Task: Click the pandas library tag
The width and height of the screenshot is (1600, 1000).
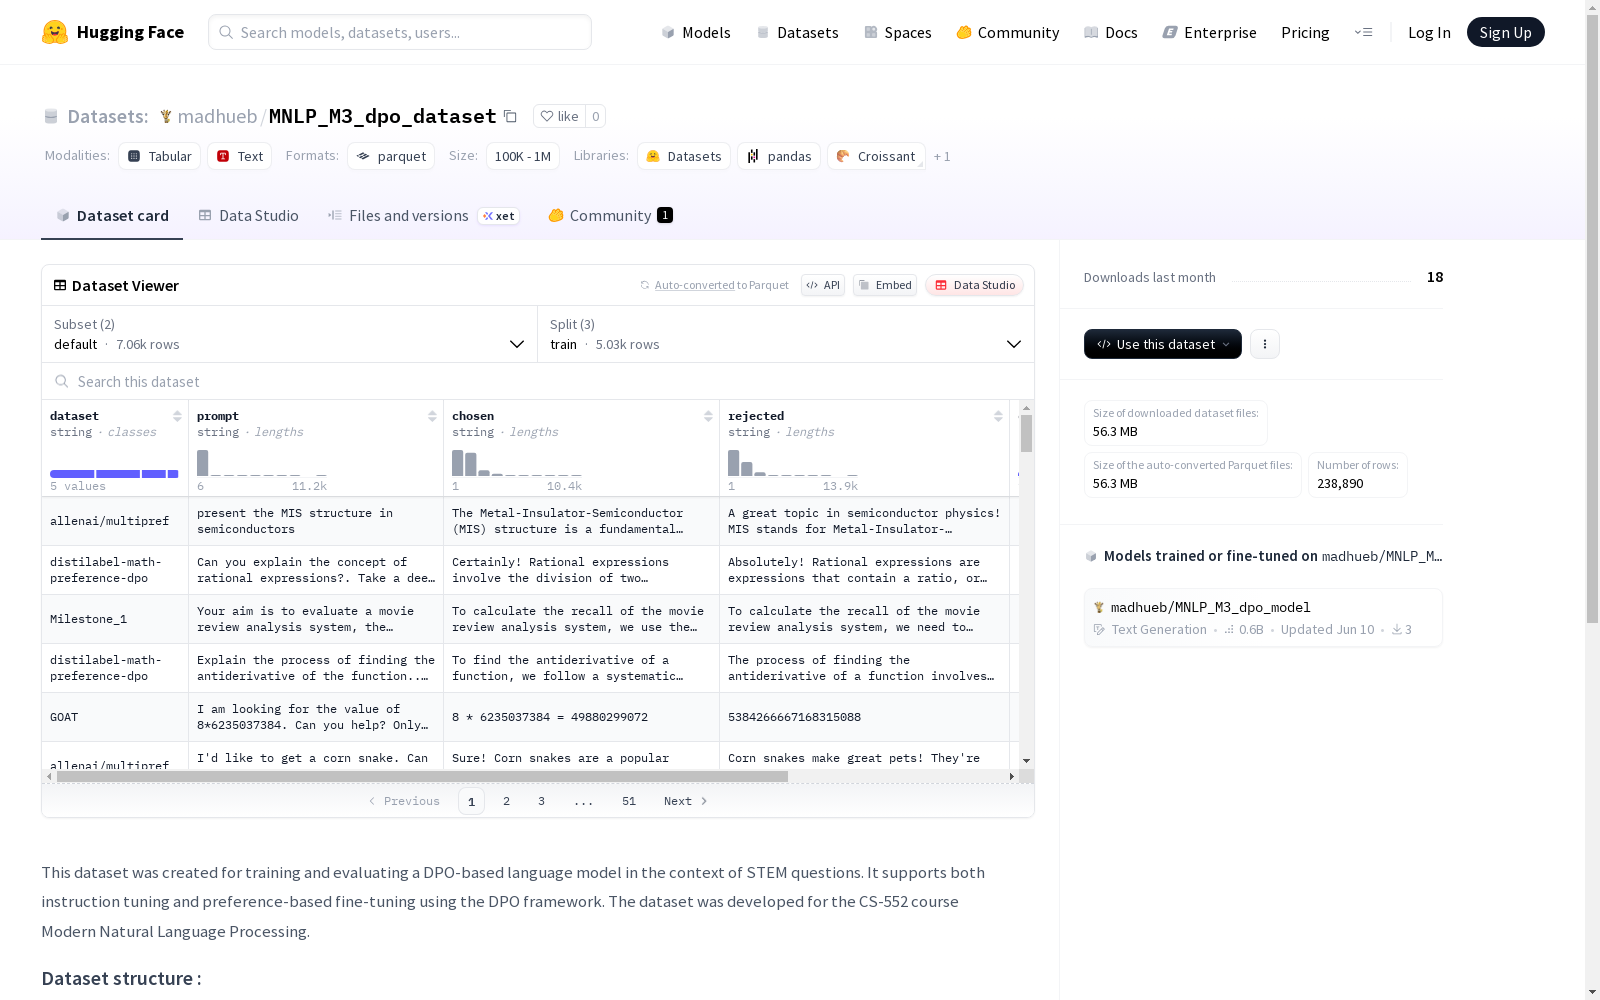Action: (779, 156)
